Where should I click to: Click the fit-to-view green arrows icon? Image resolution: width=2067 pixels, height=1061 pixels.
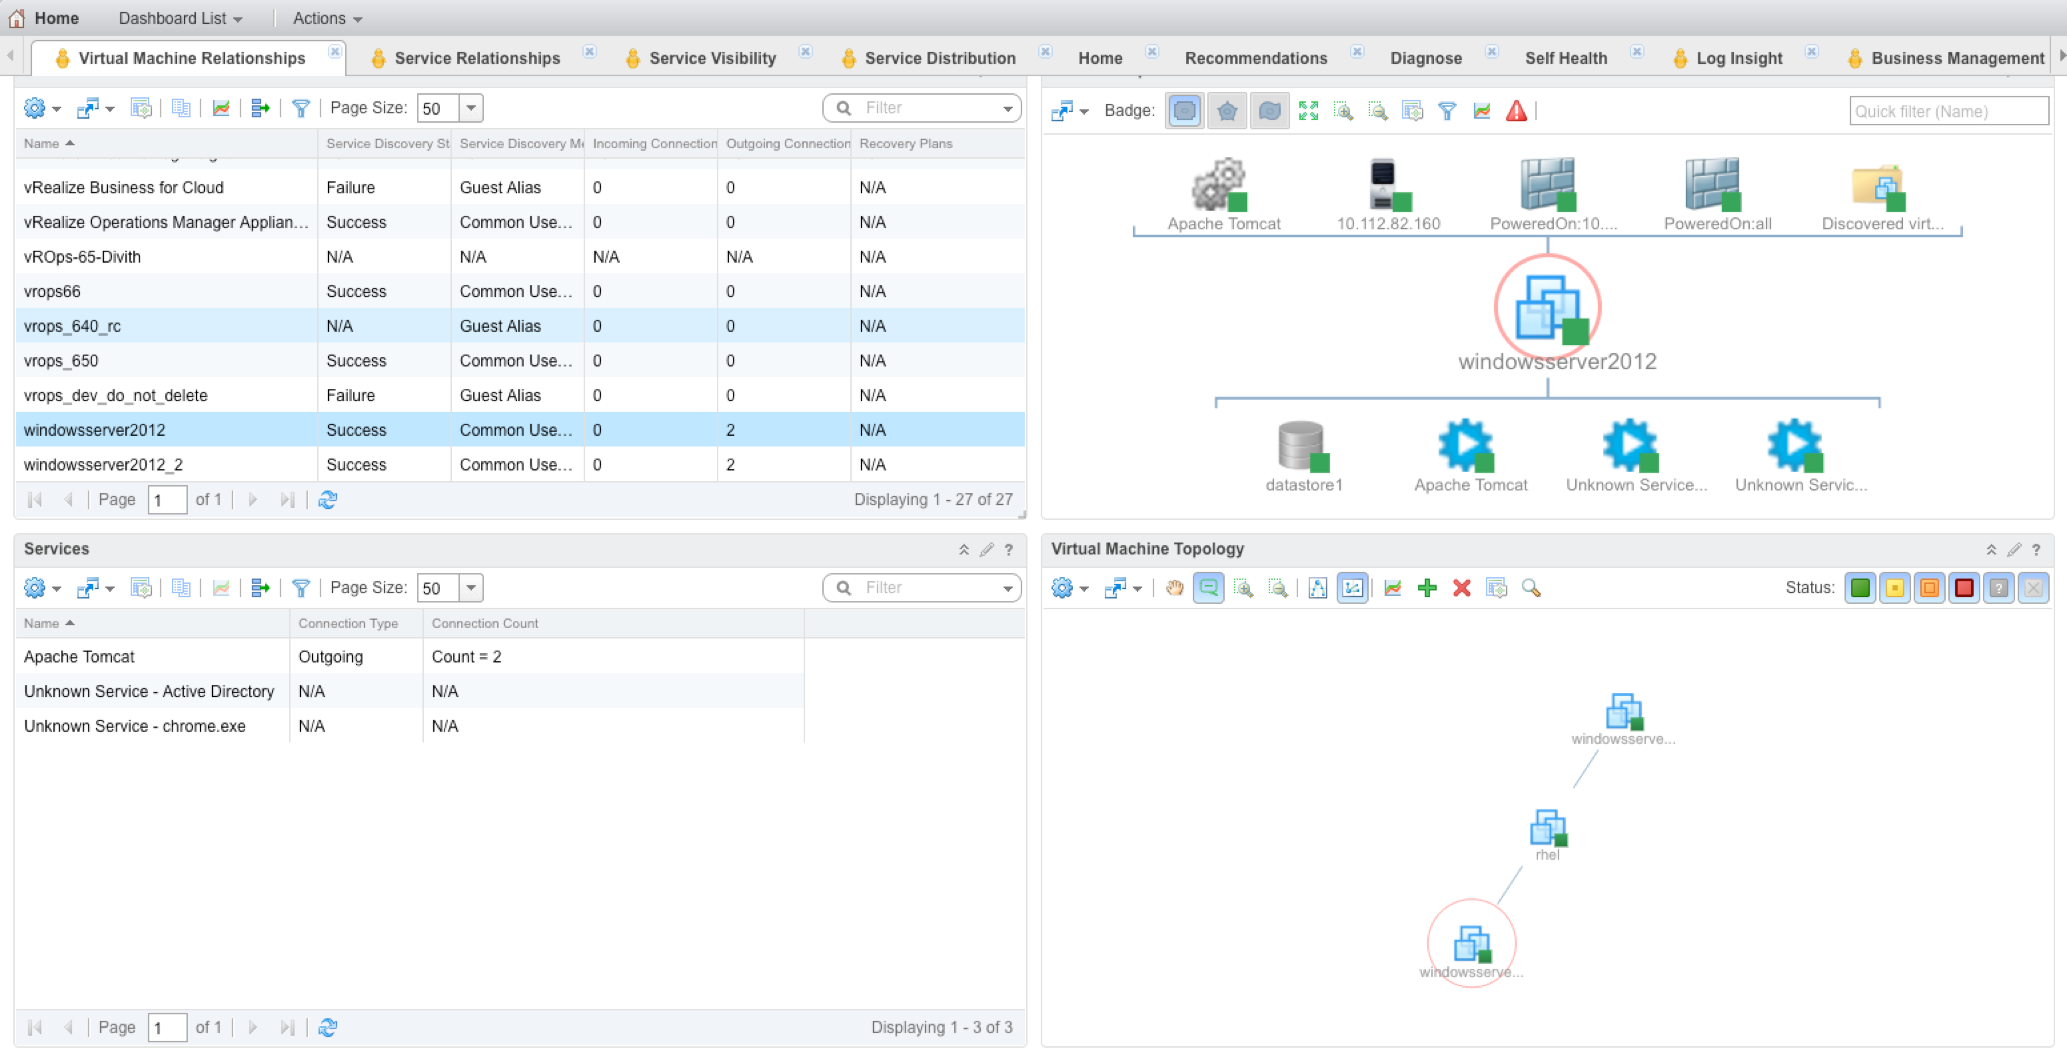(x=1308, y=111)
